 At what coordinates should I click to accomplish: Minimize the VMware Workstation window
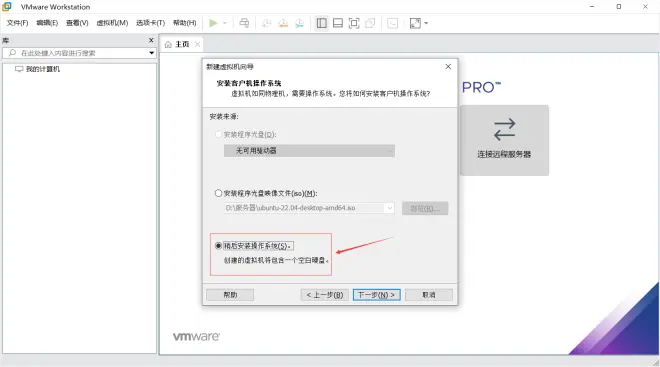(x=592, y=7)
